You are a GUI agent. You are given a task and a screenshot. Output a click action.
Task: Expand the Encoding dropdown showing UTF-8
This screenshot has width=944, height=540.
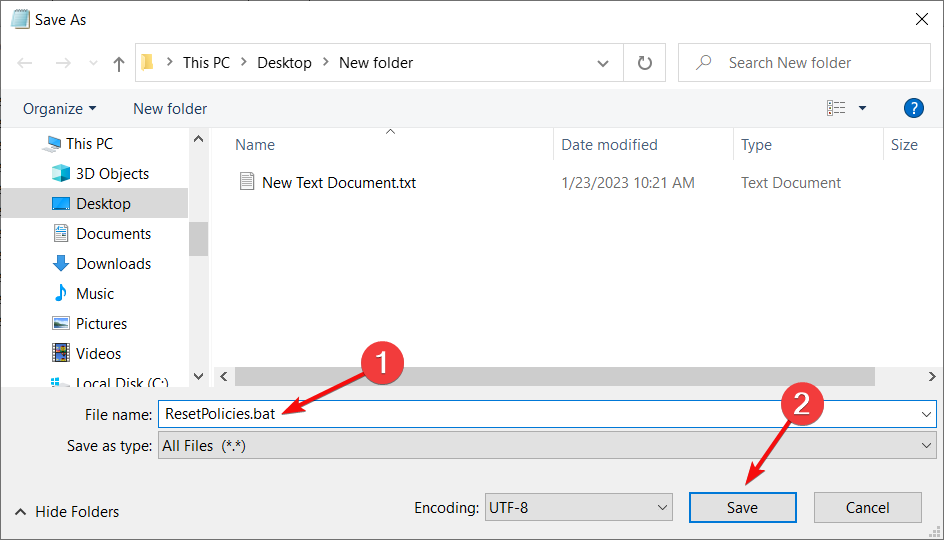578,508
